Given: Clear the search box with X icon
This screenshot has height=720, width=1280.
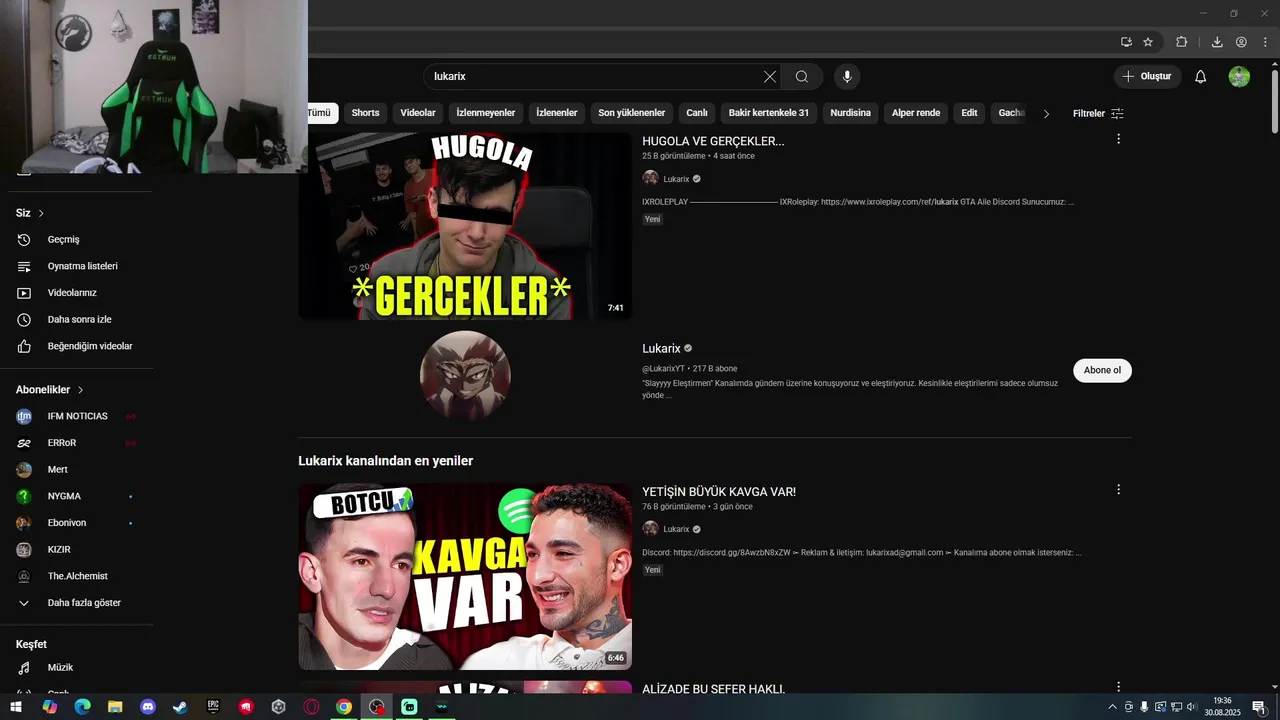Looking at the screenshot, I should pyautogui.click(x=770, y=77).
